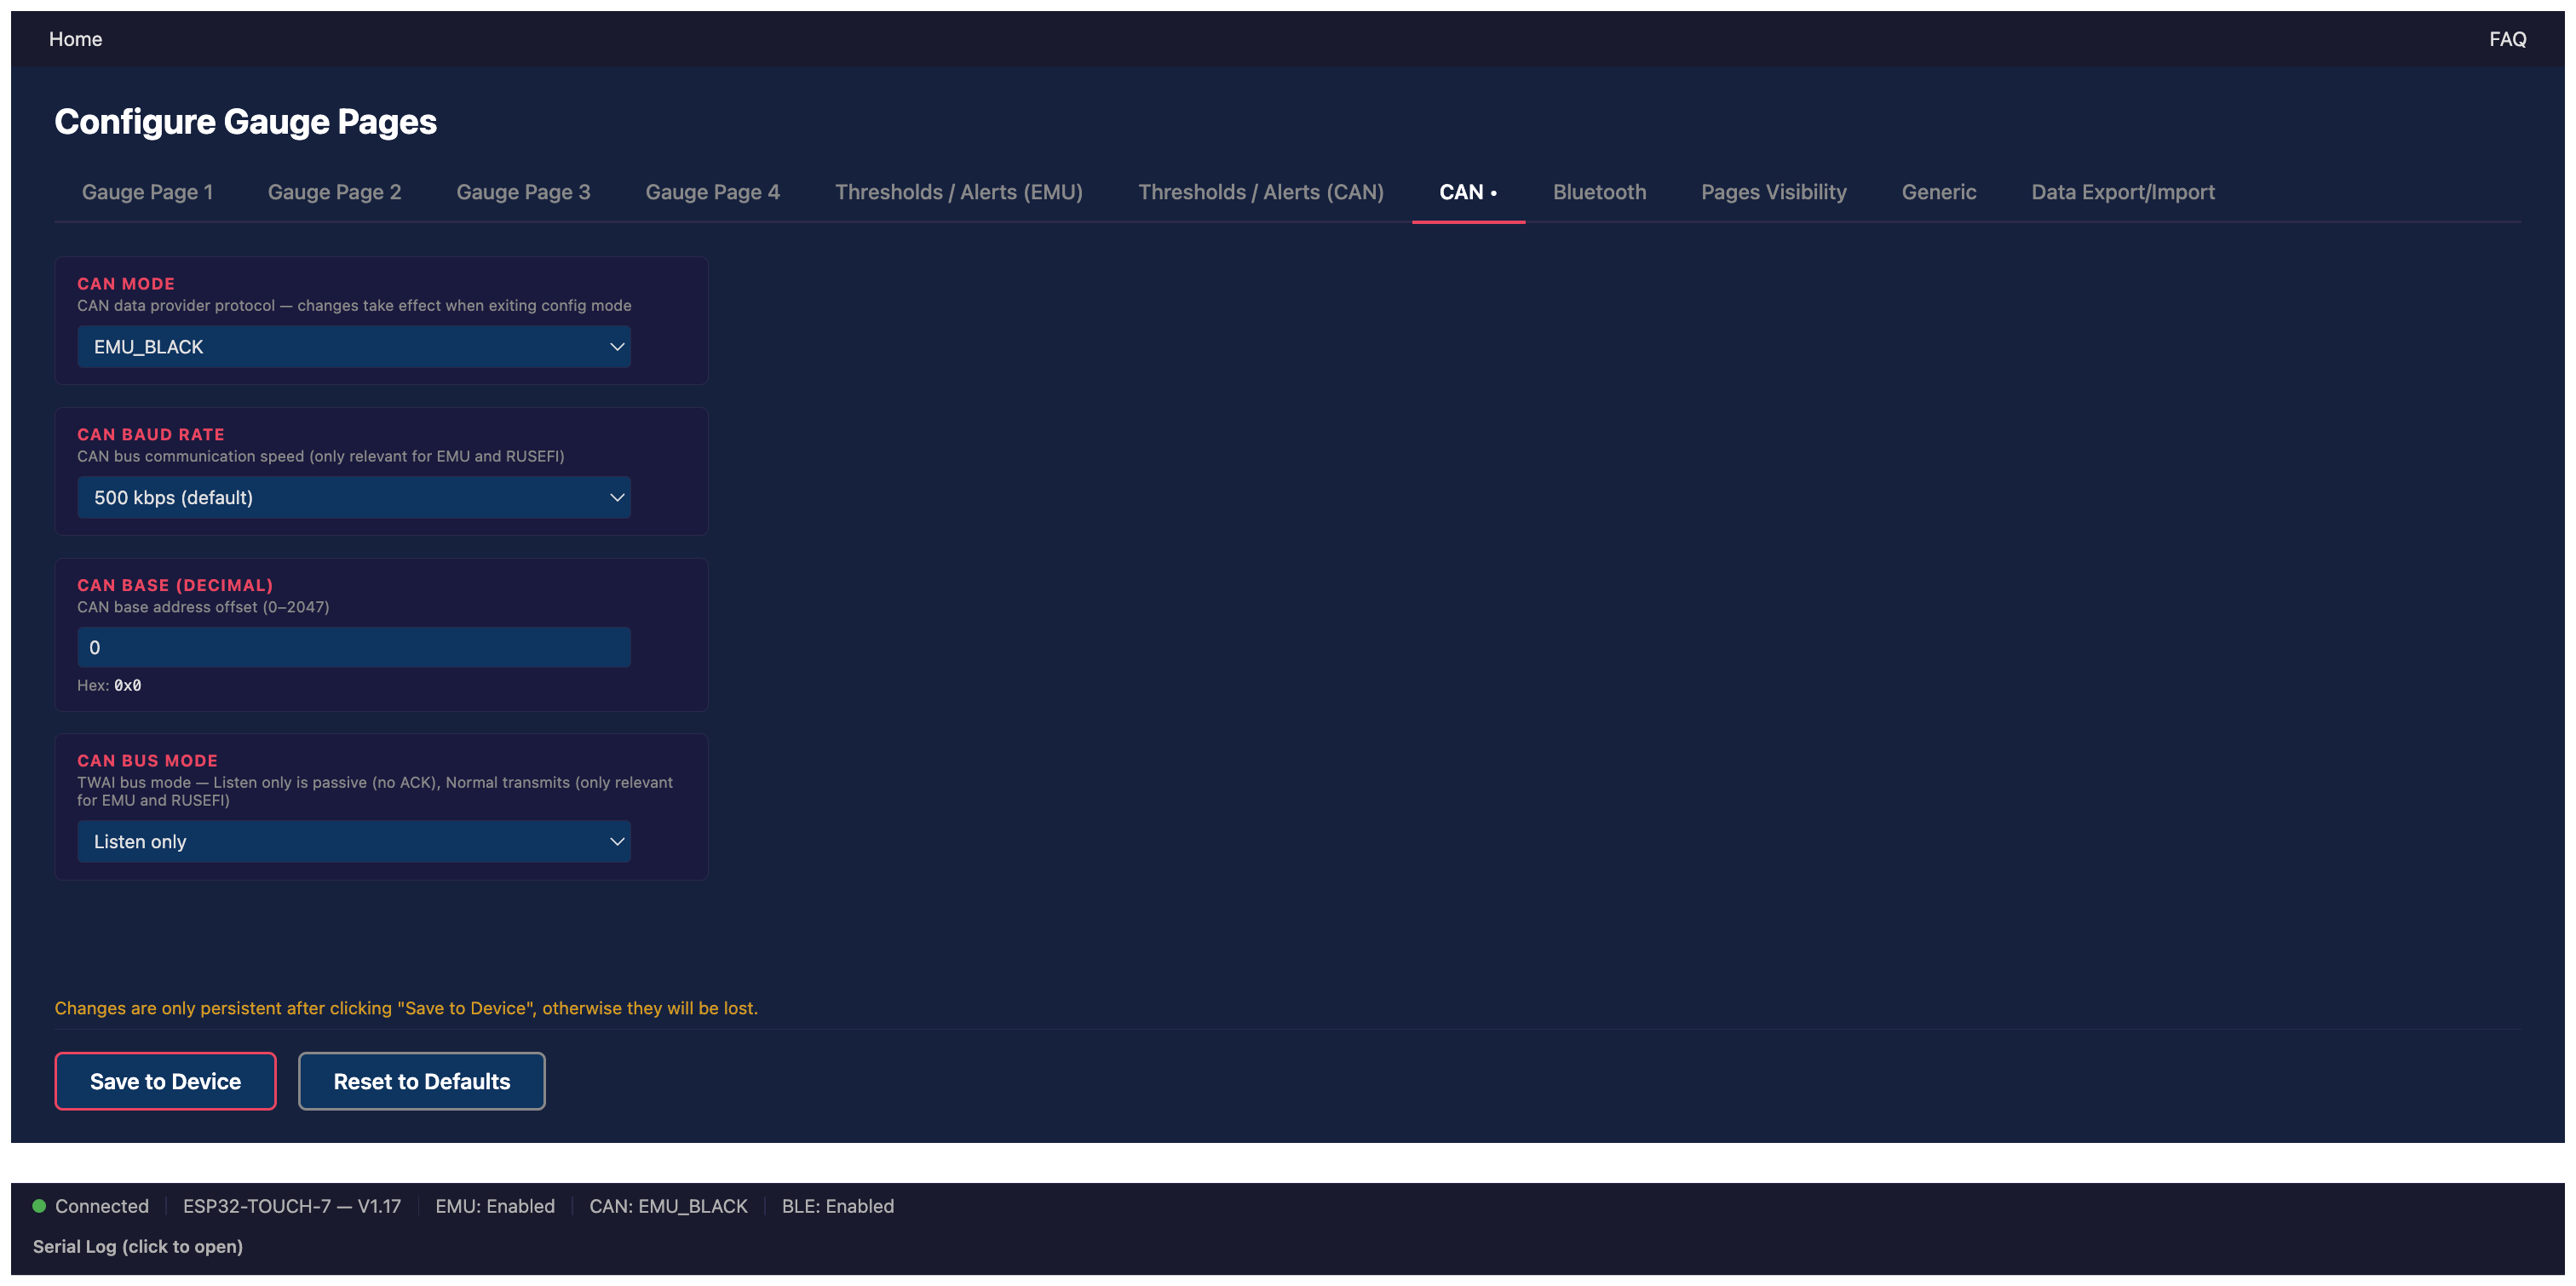
Task: Switch to Gauge Page 4 tab
Action: click(x=712, y=192)
